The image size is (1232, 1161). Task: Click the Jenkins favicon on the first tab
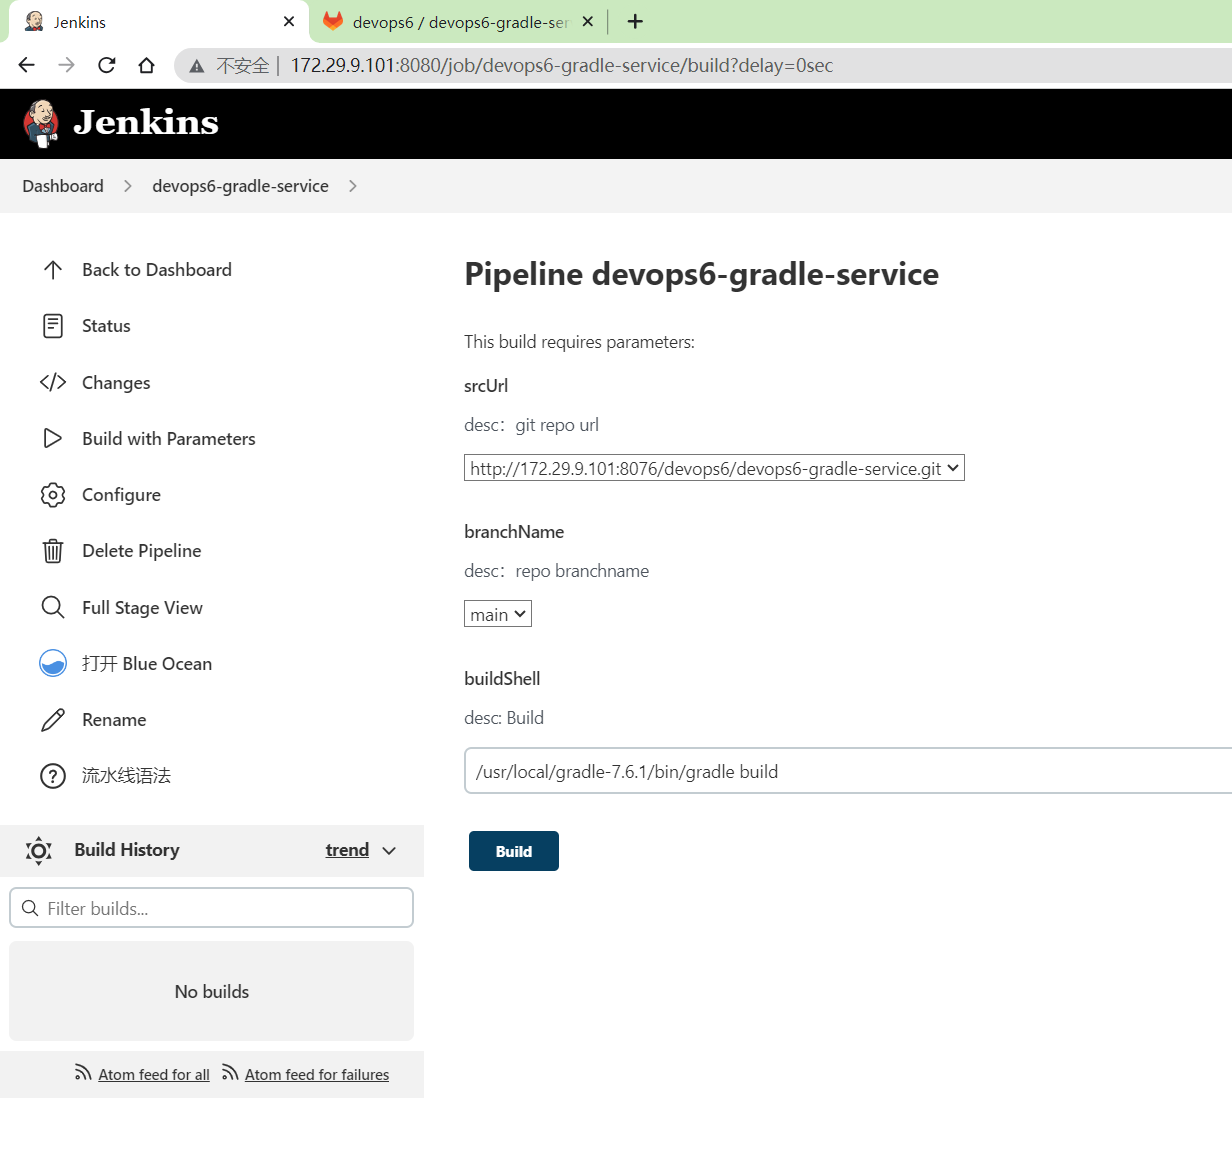[34, 21]
